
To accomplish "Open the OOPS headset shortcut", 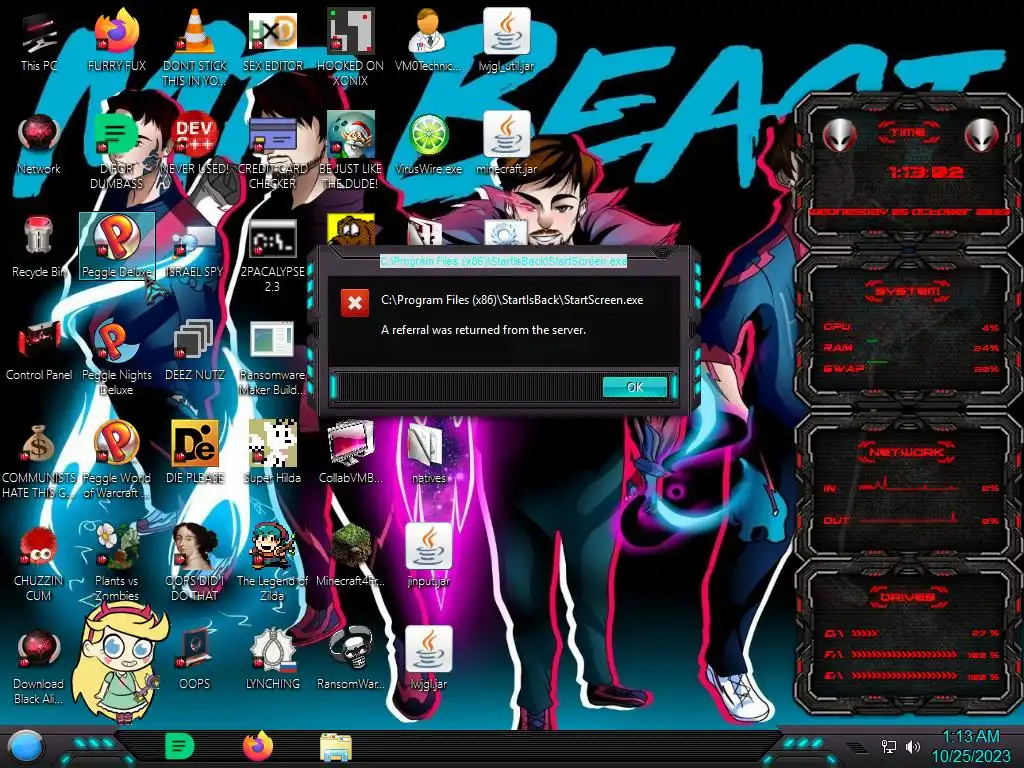I will 195,660.
